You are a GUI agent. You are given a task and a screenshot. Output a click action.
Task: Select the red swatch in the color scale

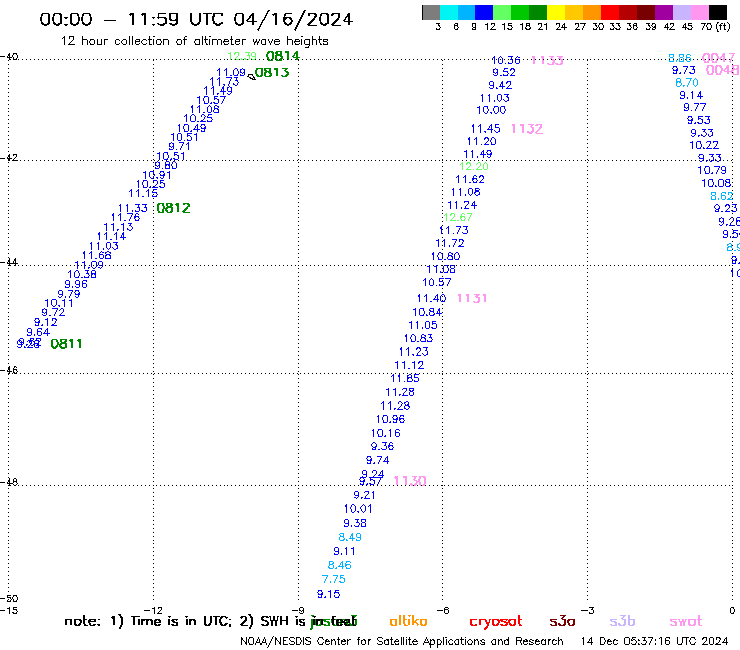pyautogui.click(x=609, y=12)
